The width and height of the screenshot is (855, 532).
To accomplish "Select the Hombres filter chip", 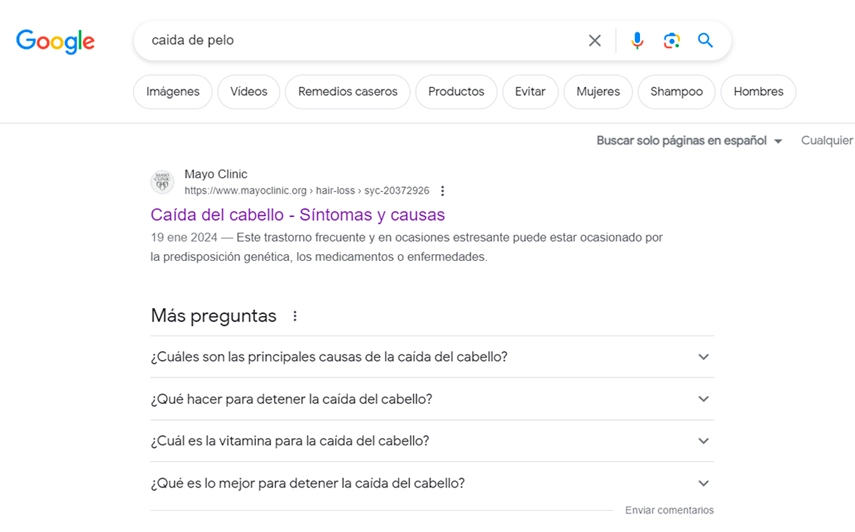I will pyautogui.click(x=758, y=92).
